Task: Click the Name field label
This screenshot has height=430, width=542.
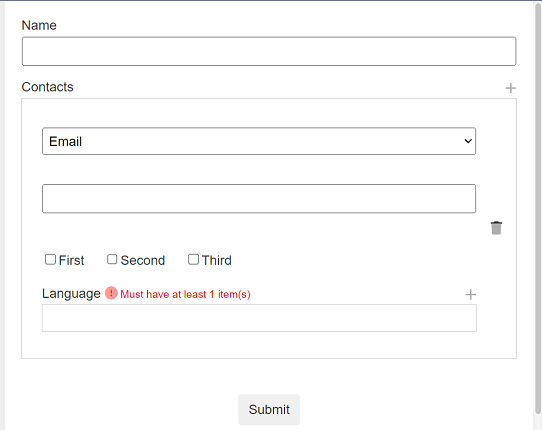Action: pos(39,25)
